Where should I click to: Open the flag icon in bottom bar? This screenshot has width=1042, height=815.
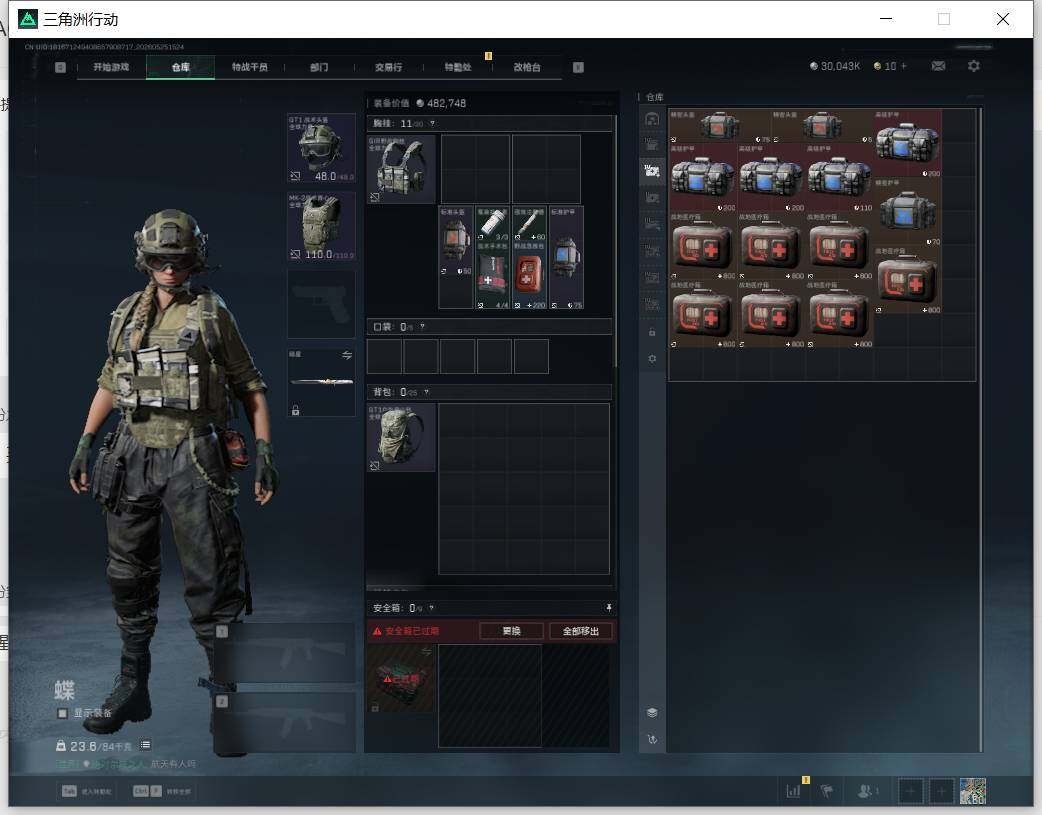pos(827,791)
